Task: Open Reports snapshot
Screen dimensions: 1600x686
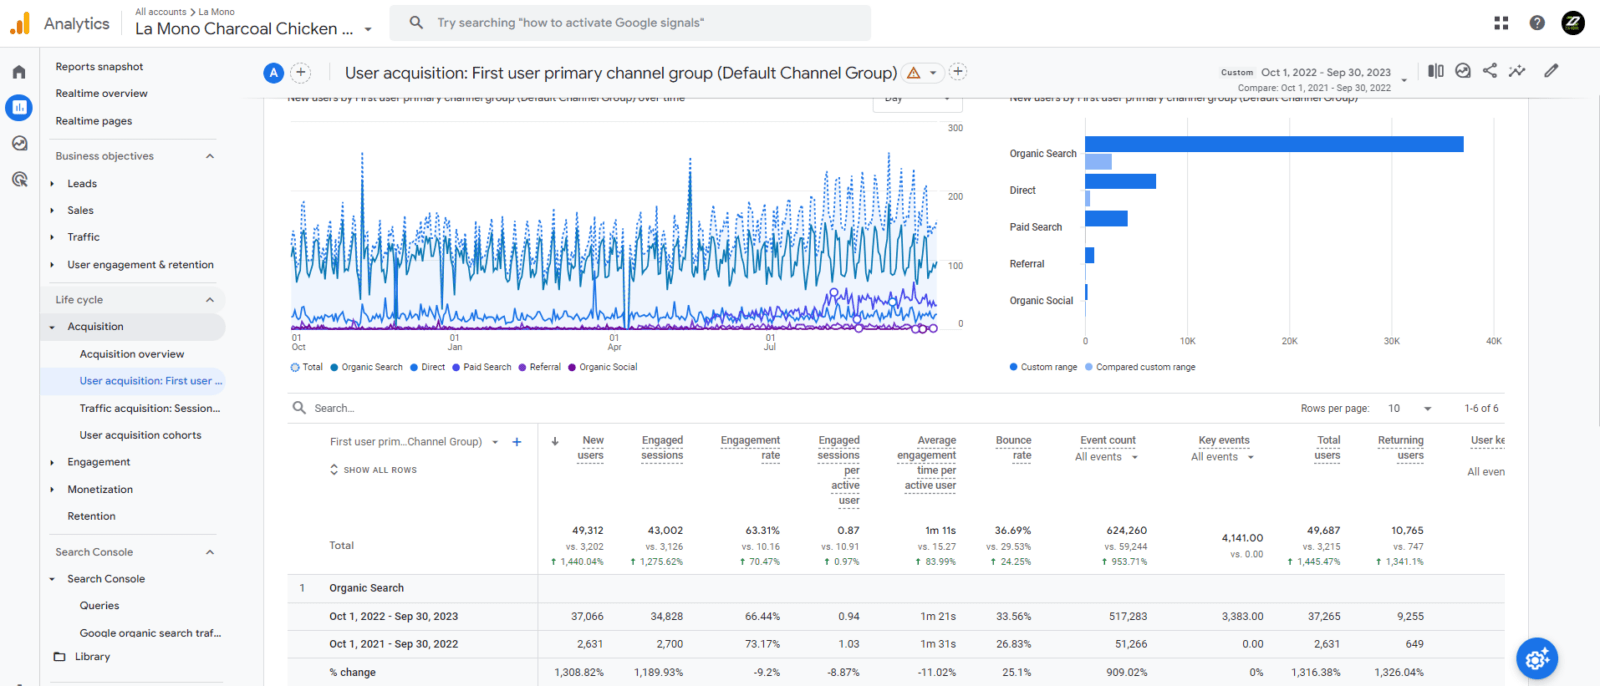Action: click(99, 67)
